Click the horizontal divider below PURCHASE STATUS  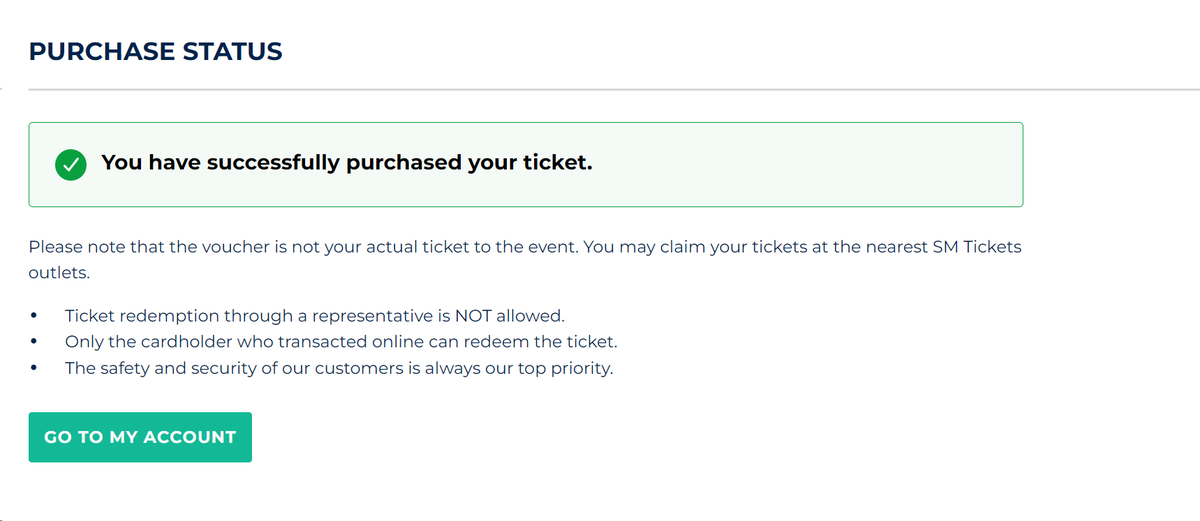point(614,90)
